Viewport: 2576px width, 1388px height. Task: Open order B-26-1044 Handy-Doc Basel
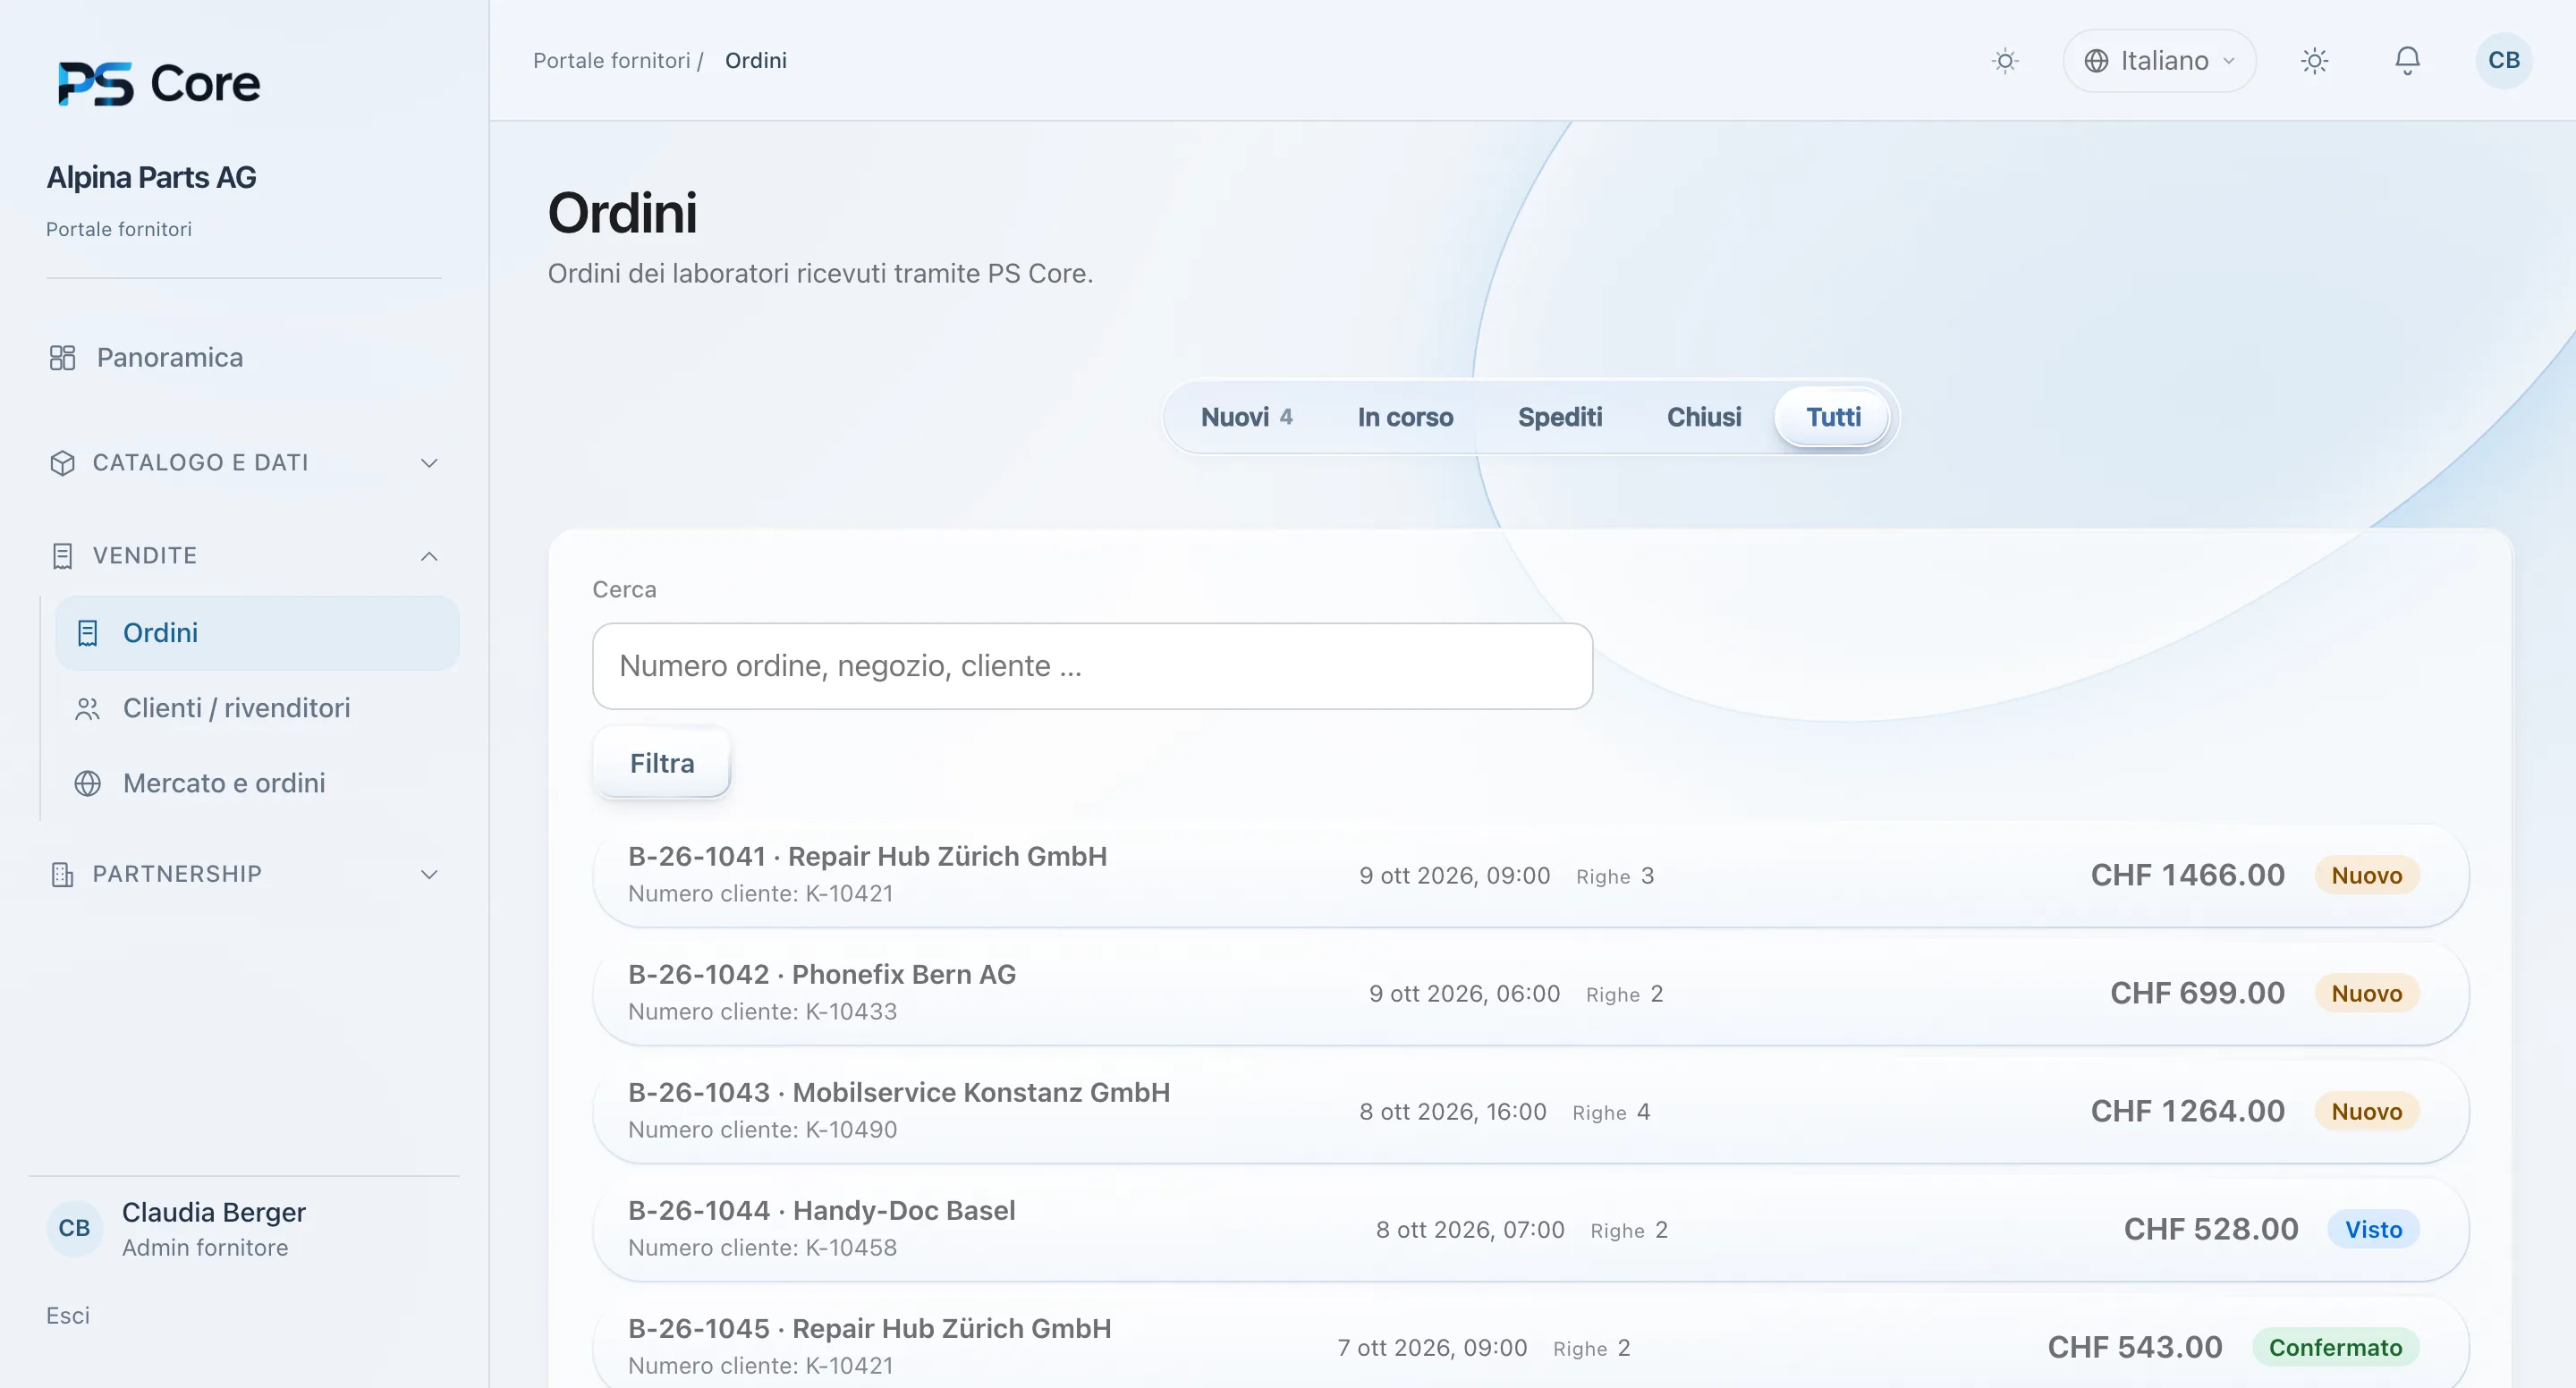(1530, 1229)
